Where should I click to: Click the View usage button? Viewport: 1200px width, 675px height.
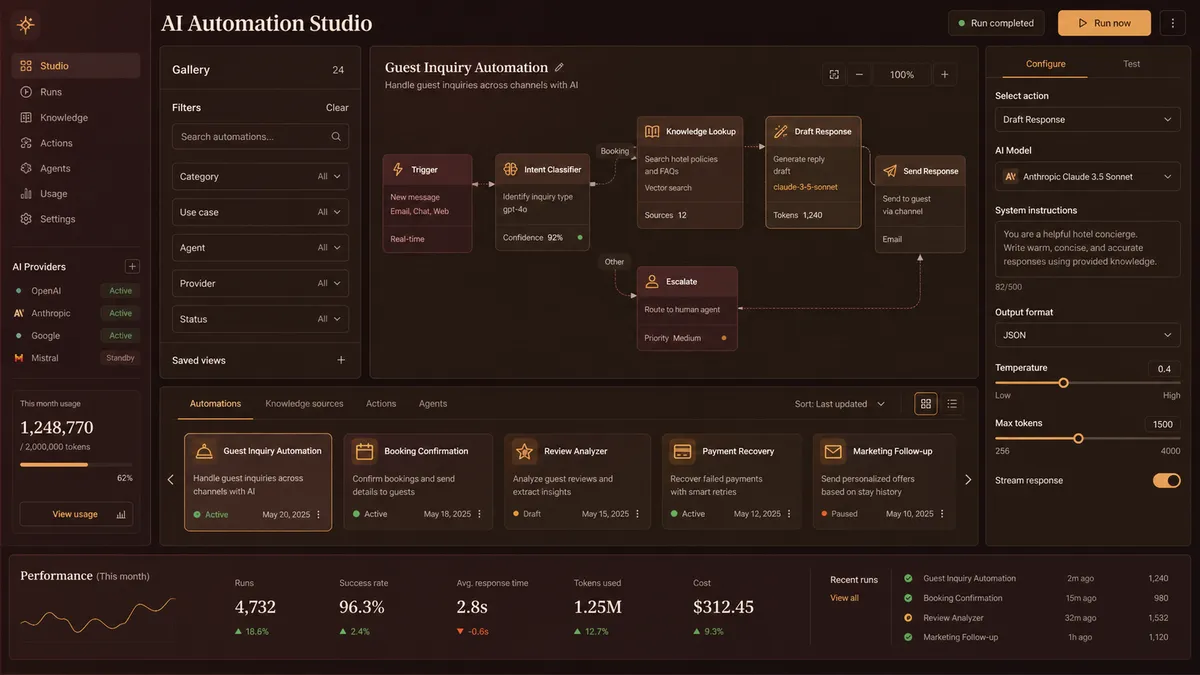(x=76, y=514)
